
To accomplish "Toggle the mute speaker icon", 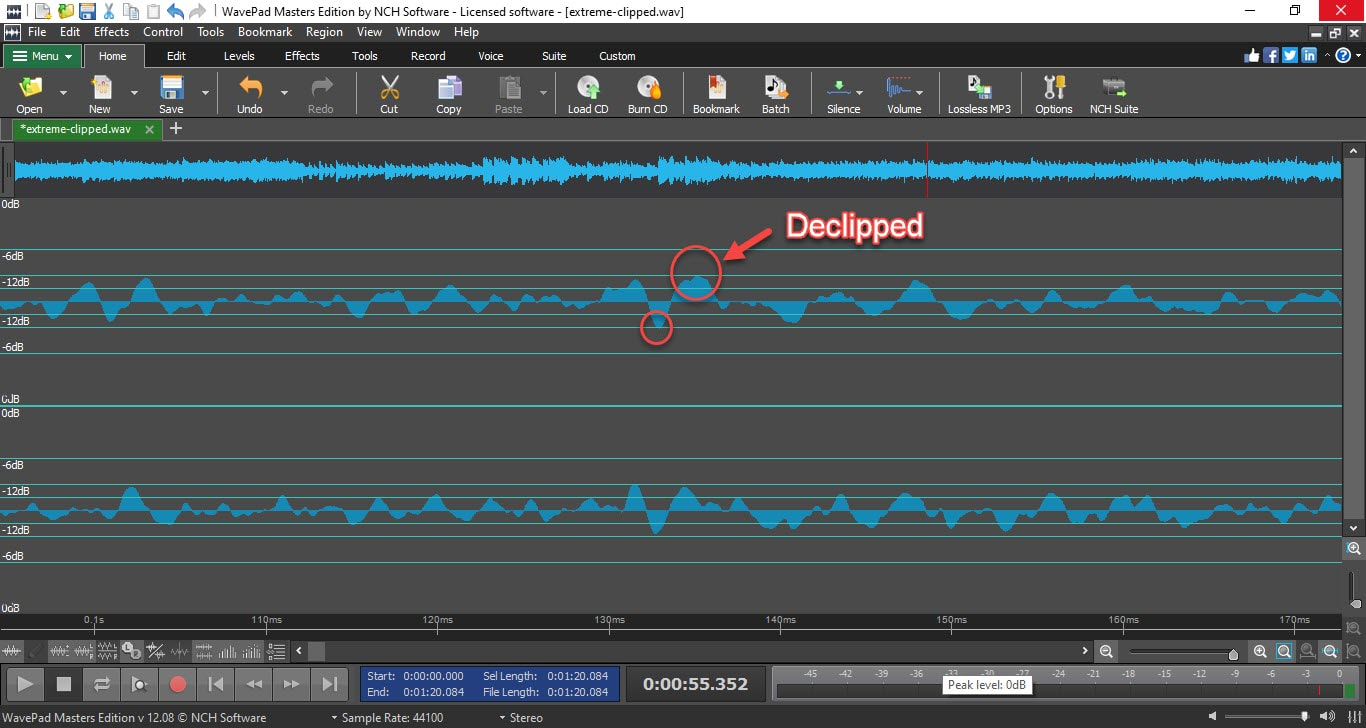I will pyautogui.click(x=1213, y=716).
